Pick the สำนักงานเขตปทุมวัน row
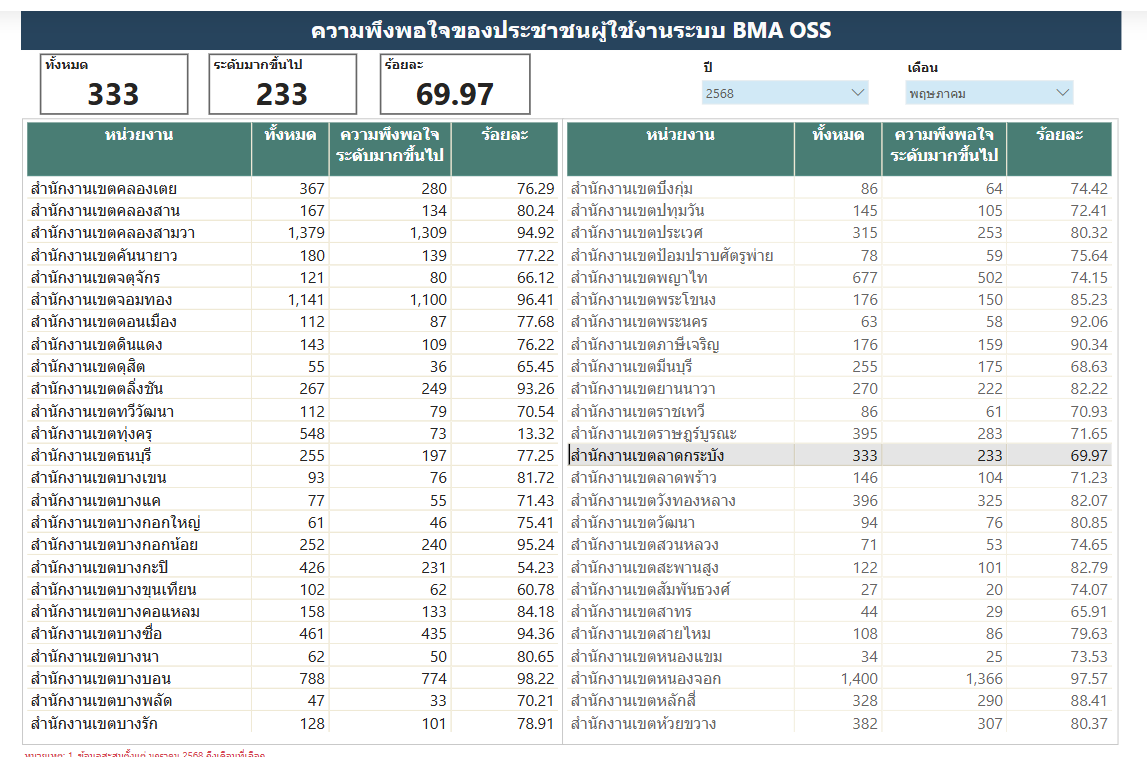Viewport: 1147px width, 757px height. 840,211
